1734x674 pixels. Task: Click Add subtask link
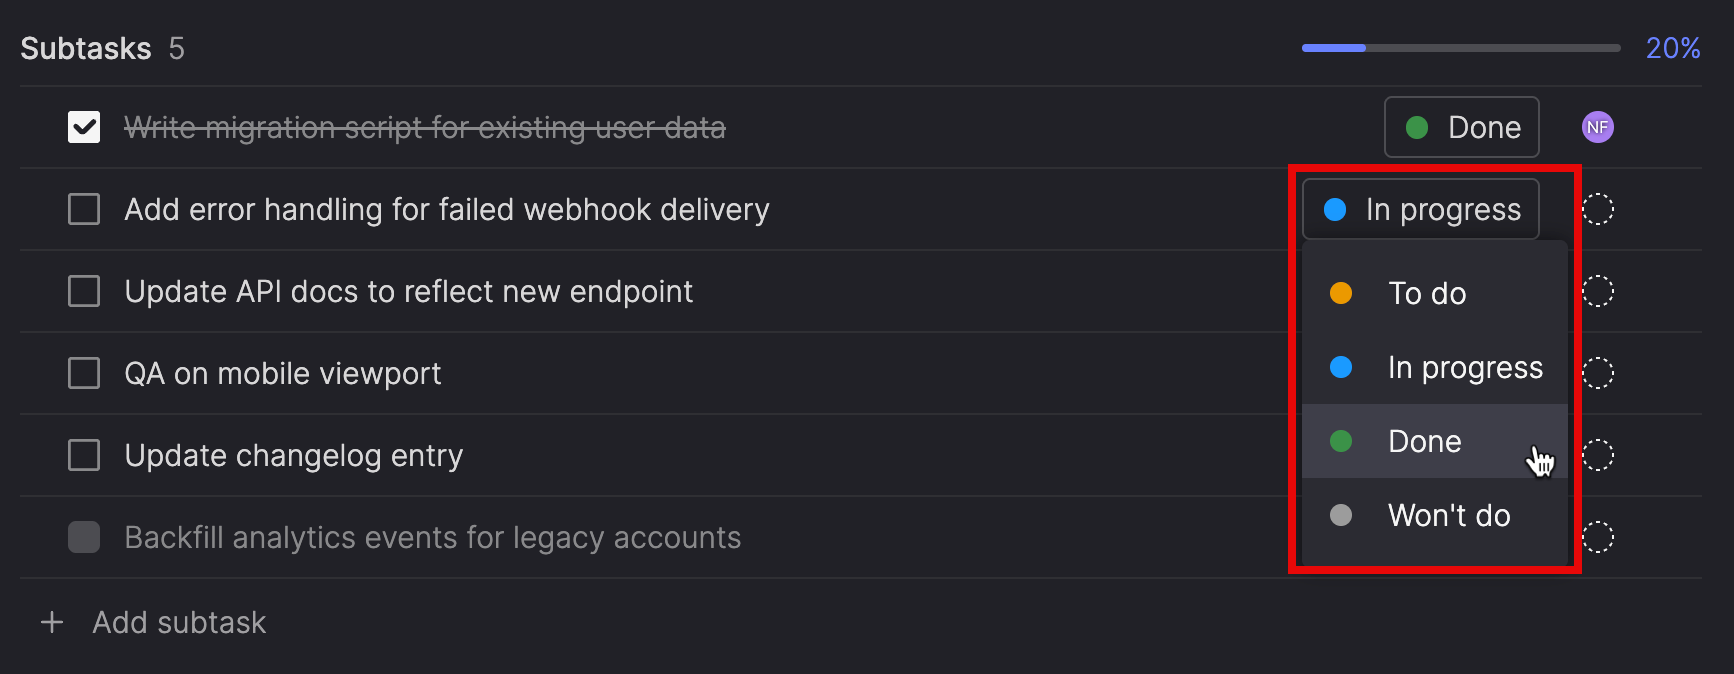coord(179,622)
